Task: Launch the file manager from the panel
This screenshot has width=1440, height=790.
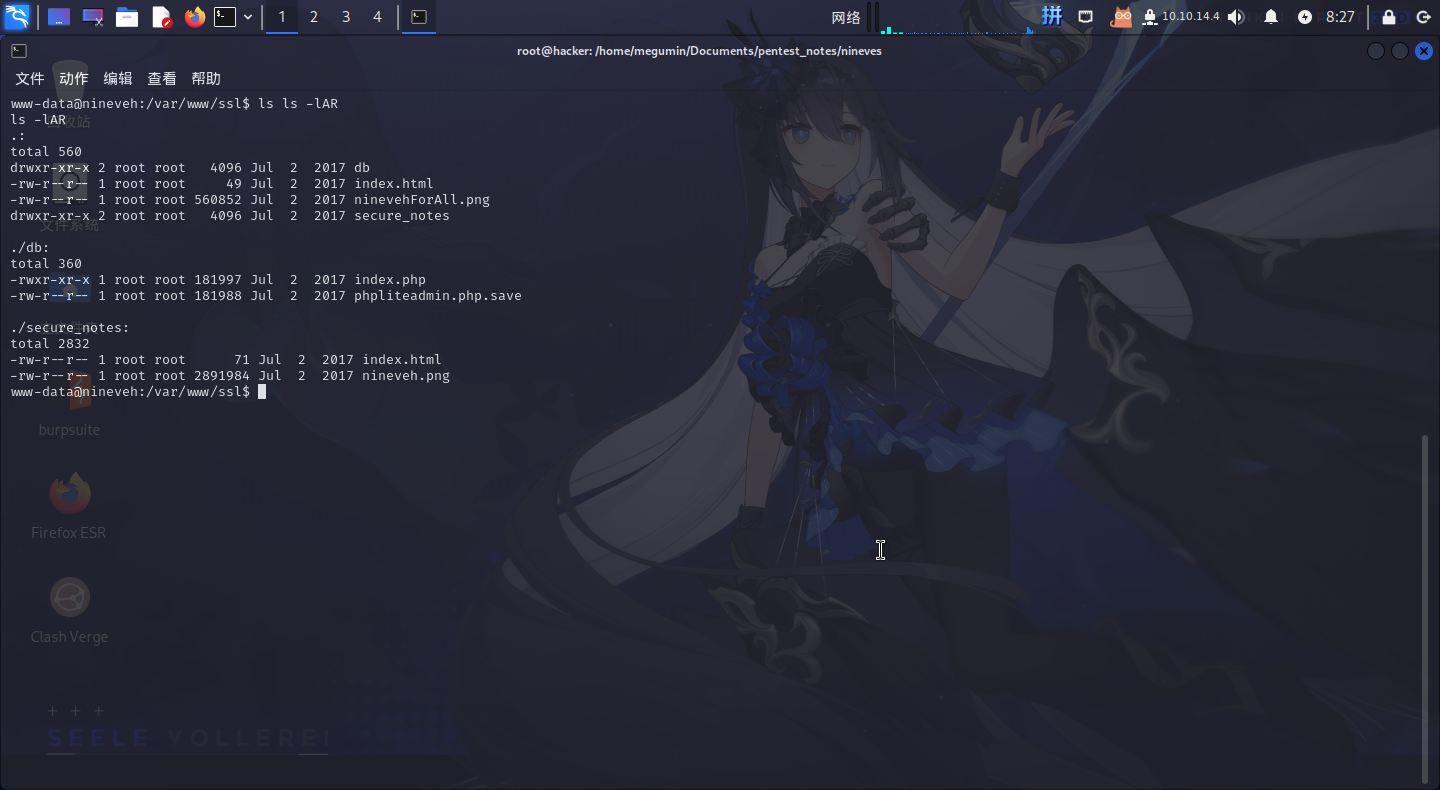Action: click(127, 17)
